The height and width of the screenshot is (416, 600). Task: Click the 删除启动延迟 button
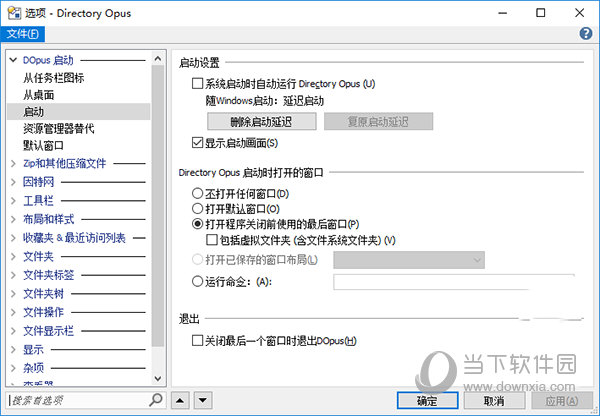coord(262,121)
